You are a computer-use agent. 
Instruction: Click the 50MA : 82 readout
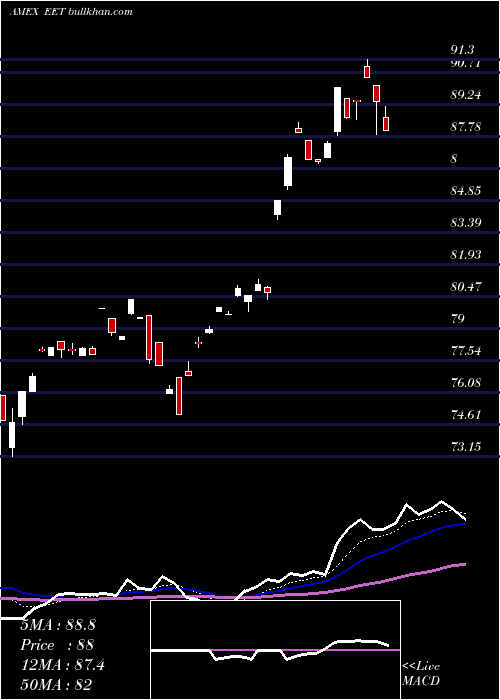[x=56, y=685]
